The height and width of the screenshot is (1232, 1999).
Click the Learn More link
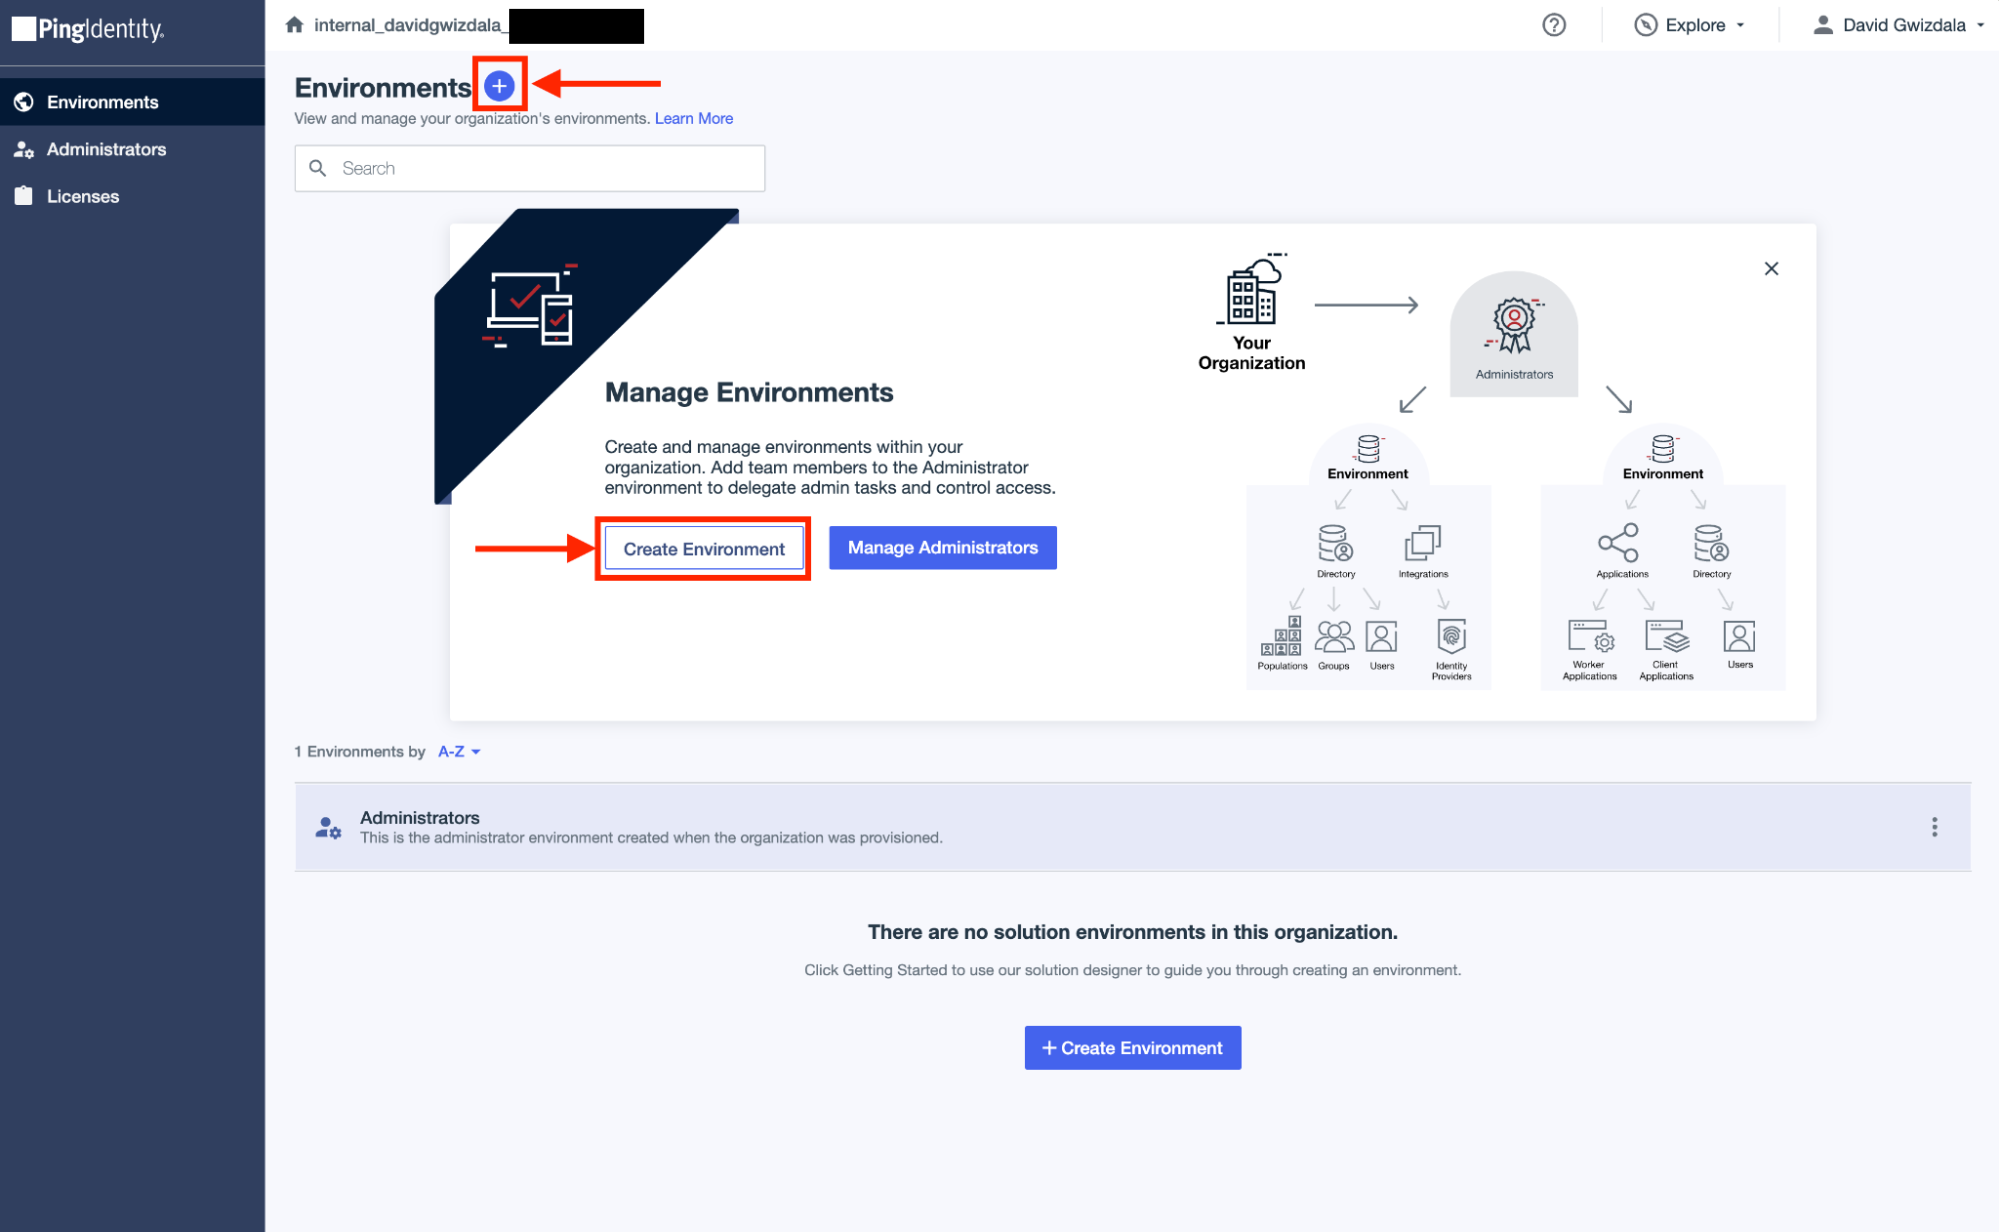tap(694, 118)
